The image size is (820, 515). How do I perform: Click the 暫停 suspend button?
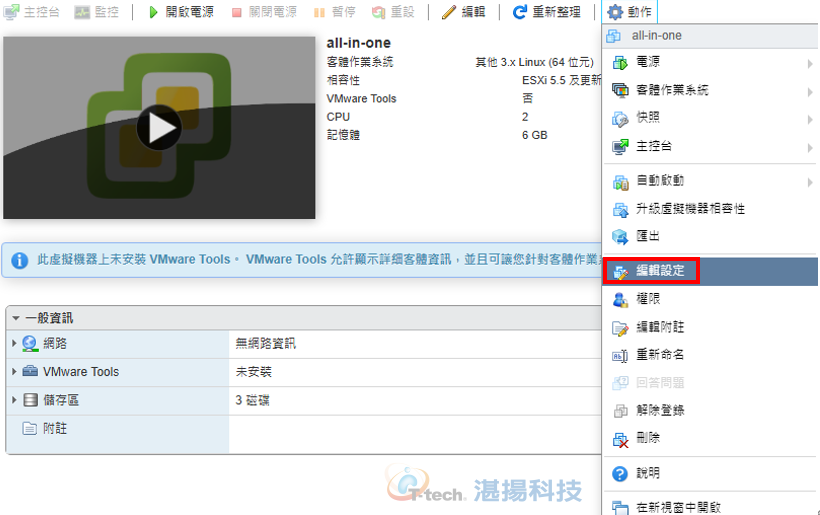pyautogui.click(x=335, y=12)
